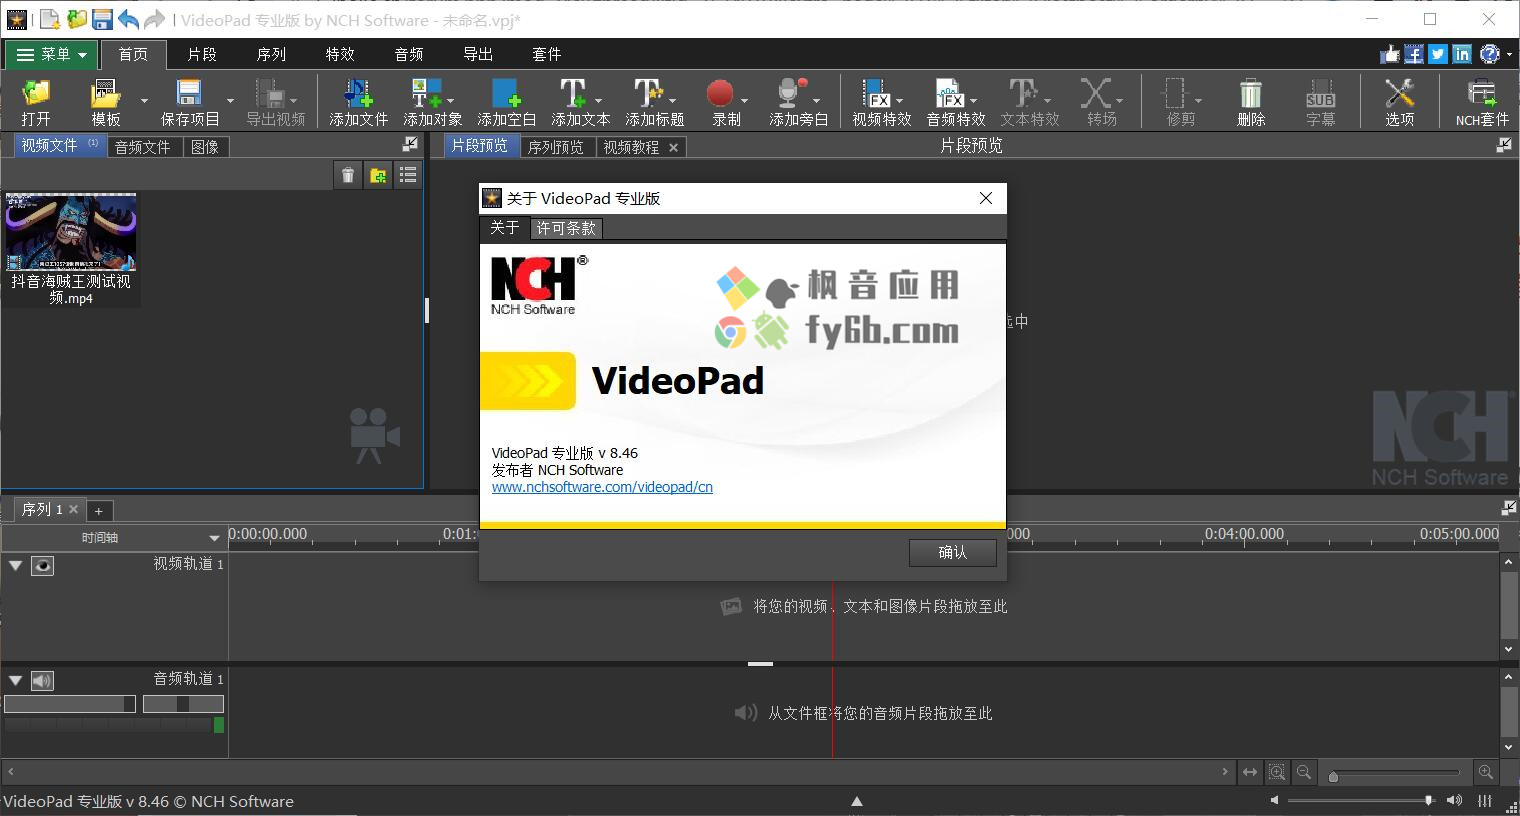The width and height of the screenshot is (1520, 816).
Task: Close the About VideoPad dialog
Action: (x=986, y=198)
